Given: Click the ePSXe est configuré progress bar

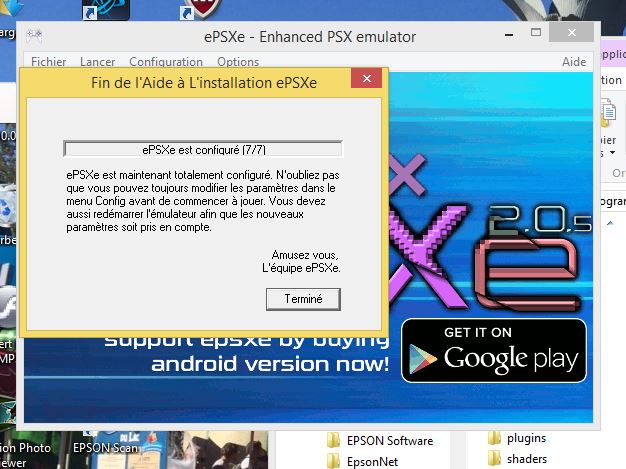Looking at the screenshot, I should coord(203,149).
